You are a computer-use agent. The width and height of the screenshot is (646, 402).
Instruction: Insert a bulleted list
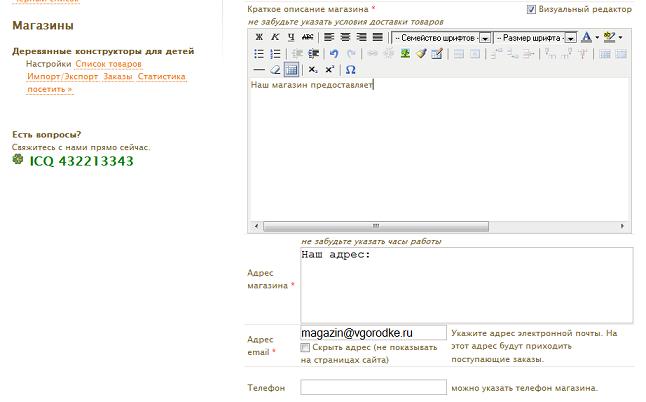pyautogui.click(x=259, y=54)
